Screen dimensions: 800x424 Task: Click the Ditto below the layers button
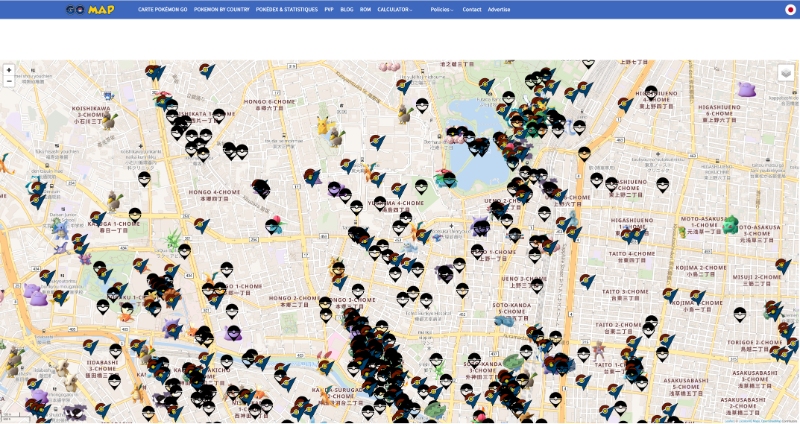pyautogui.click(x=746, y=90)
